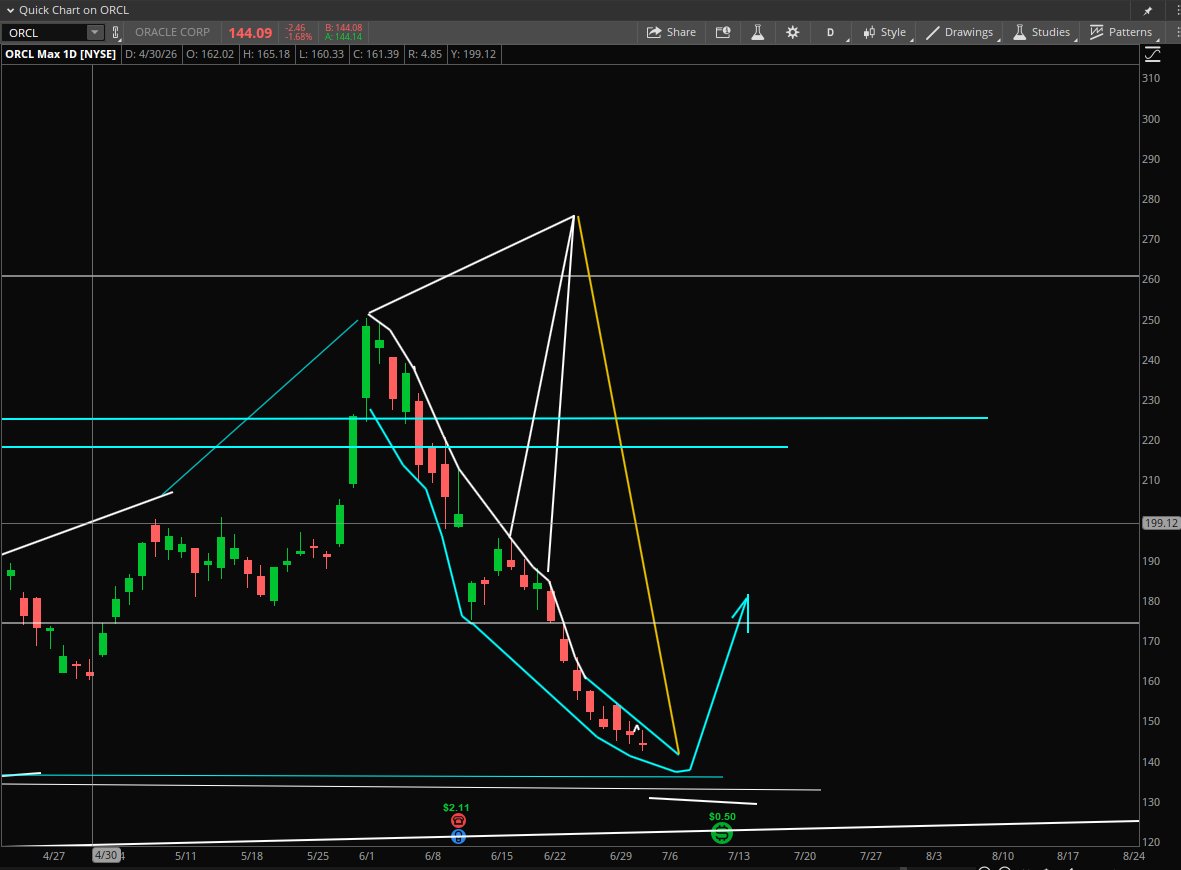Click the last price 144.09
This screenshot has height=870, width=1181.
[x=250, y=33]
